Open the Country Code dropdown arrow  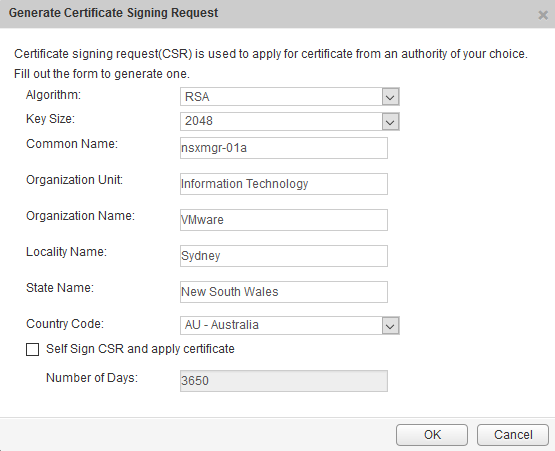(x=390, y=326)
